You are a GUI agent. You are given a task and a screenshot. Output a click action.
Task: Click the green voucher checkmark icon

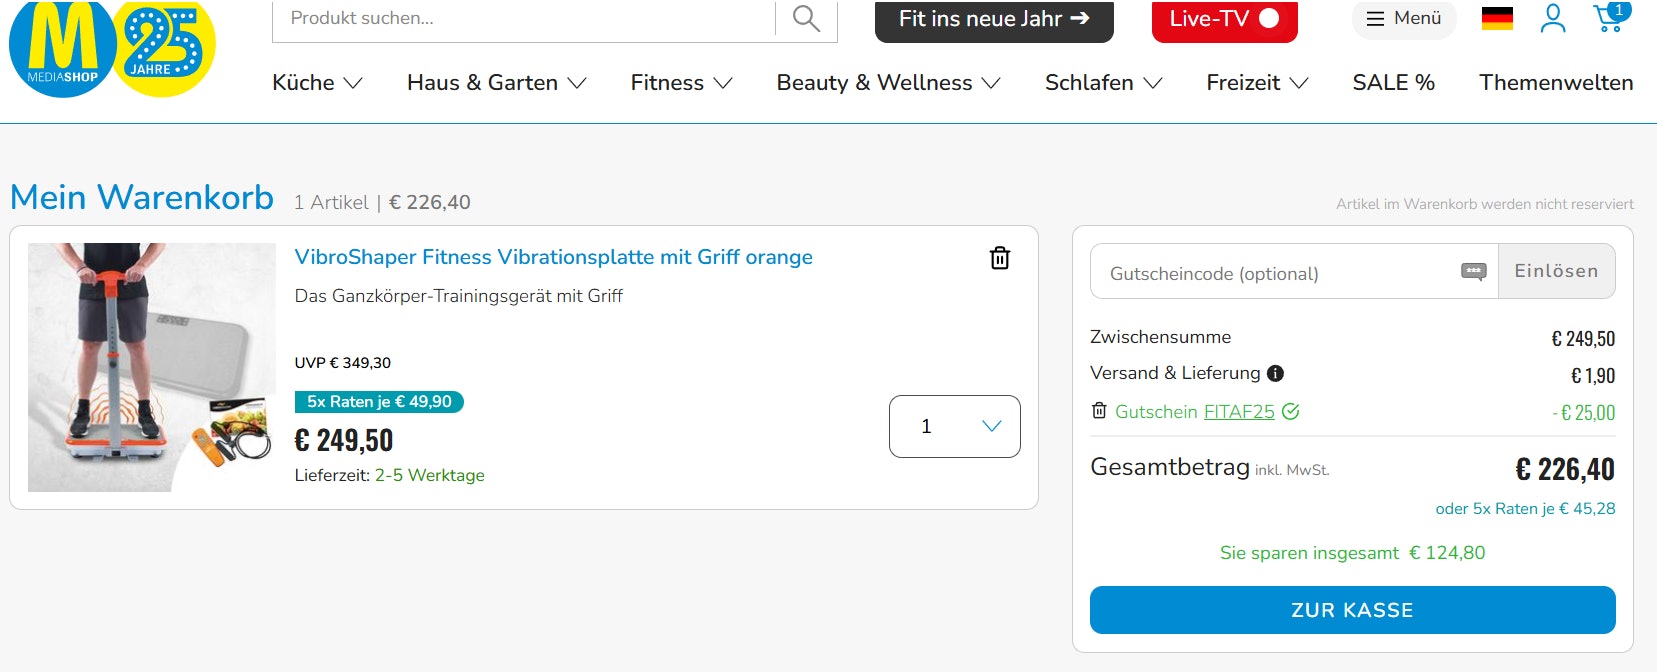pyautogui.click(x=1291, y=411)
